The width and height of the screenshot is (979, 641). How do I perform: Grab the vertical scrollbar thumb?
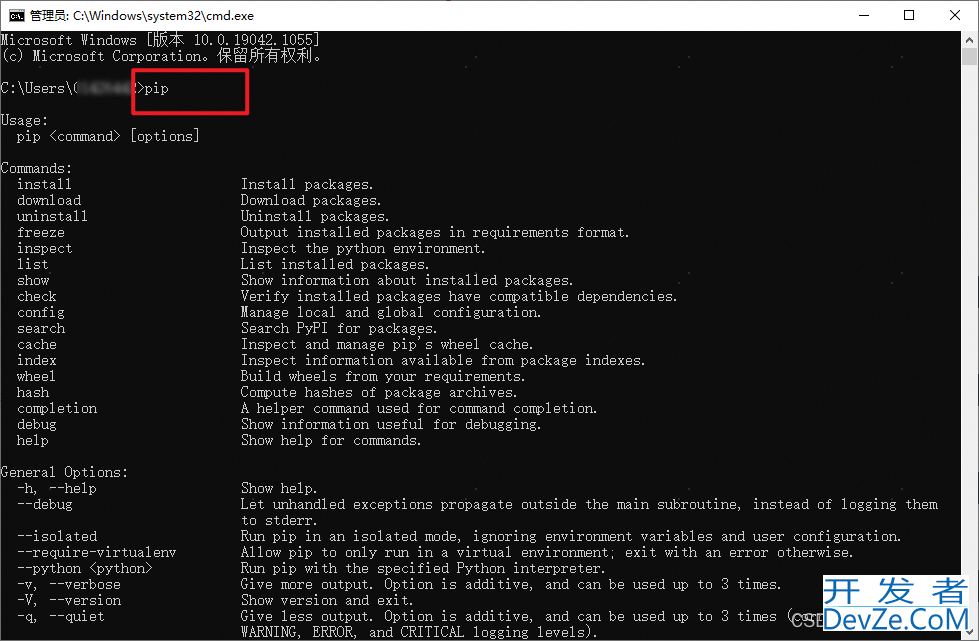[969, 57]
